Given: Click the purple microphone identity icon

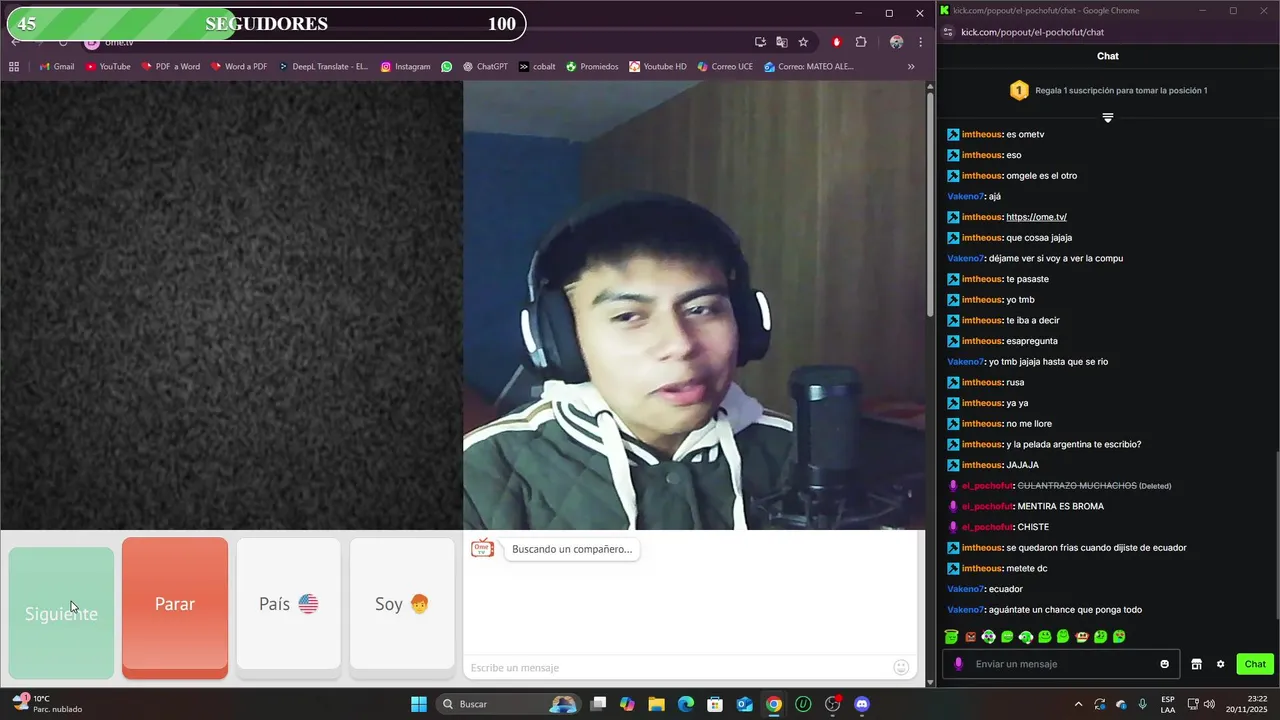Looking at the screenshot, I should [958, 664].
